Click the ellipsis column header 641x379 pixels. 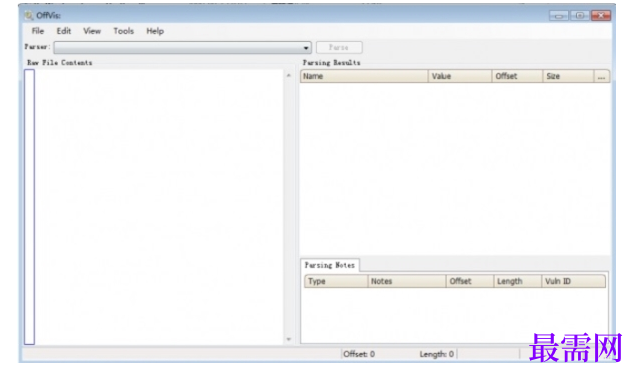601,76
